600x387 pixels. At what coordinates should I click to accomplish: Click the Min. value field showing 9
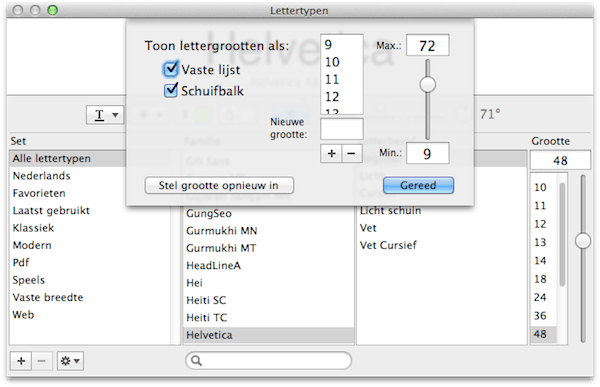click(x=427, y=153)
